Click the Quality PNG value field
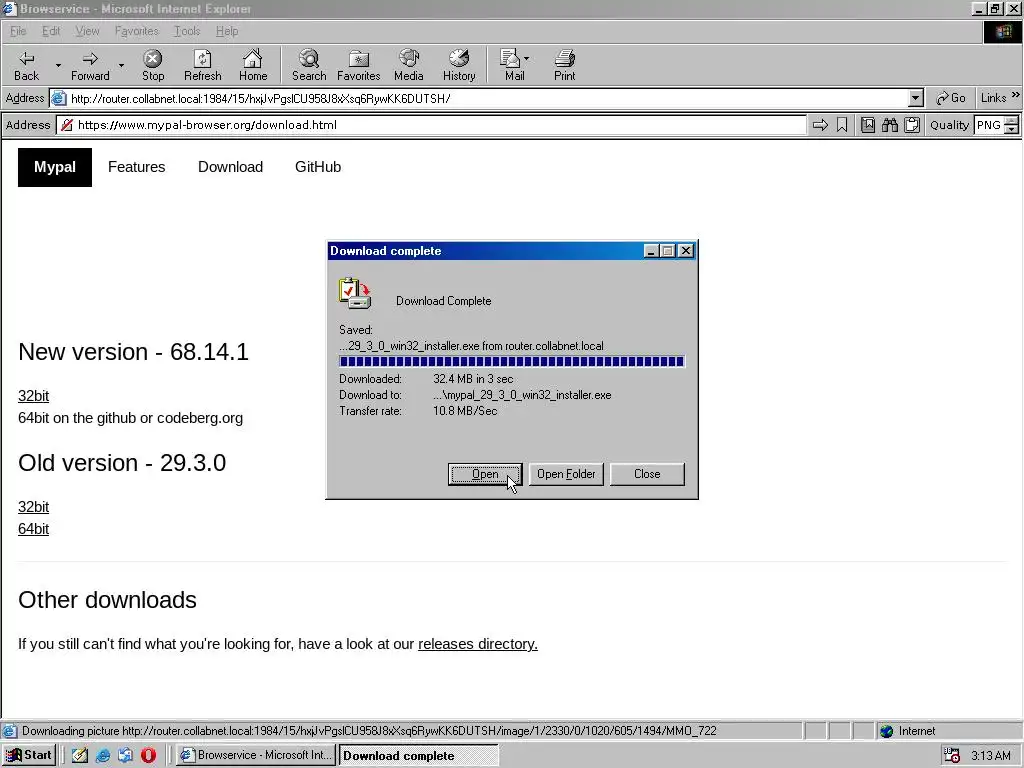This screenshot has width=1024, height=768. coord(989,125)
